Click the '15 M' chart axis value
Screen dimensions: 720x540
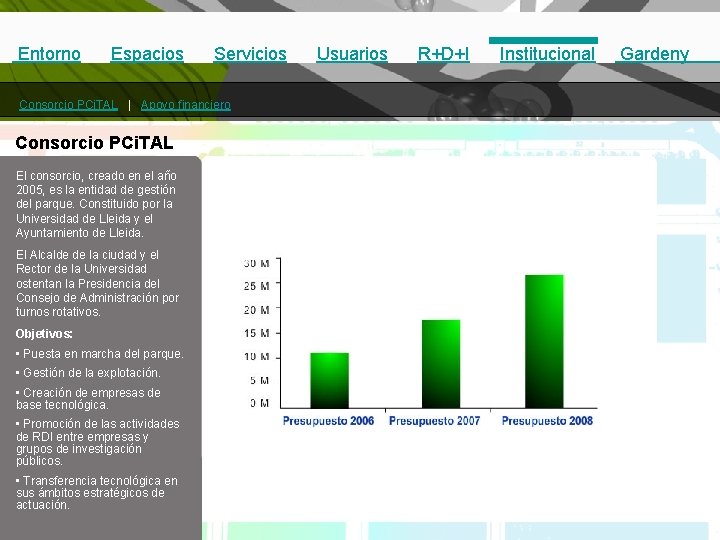tap(256, 333)
